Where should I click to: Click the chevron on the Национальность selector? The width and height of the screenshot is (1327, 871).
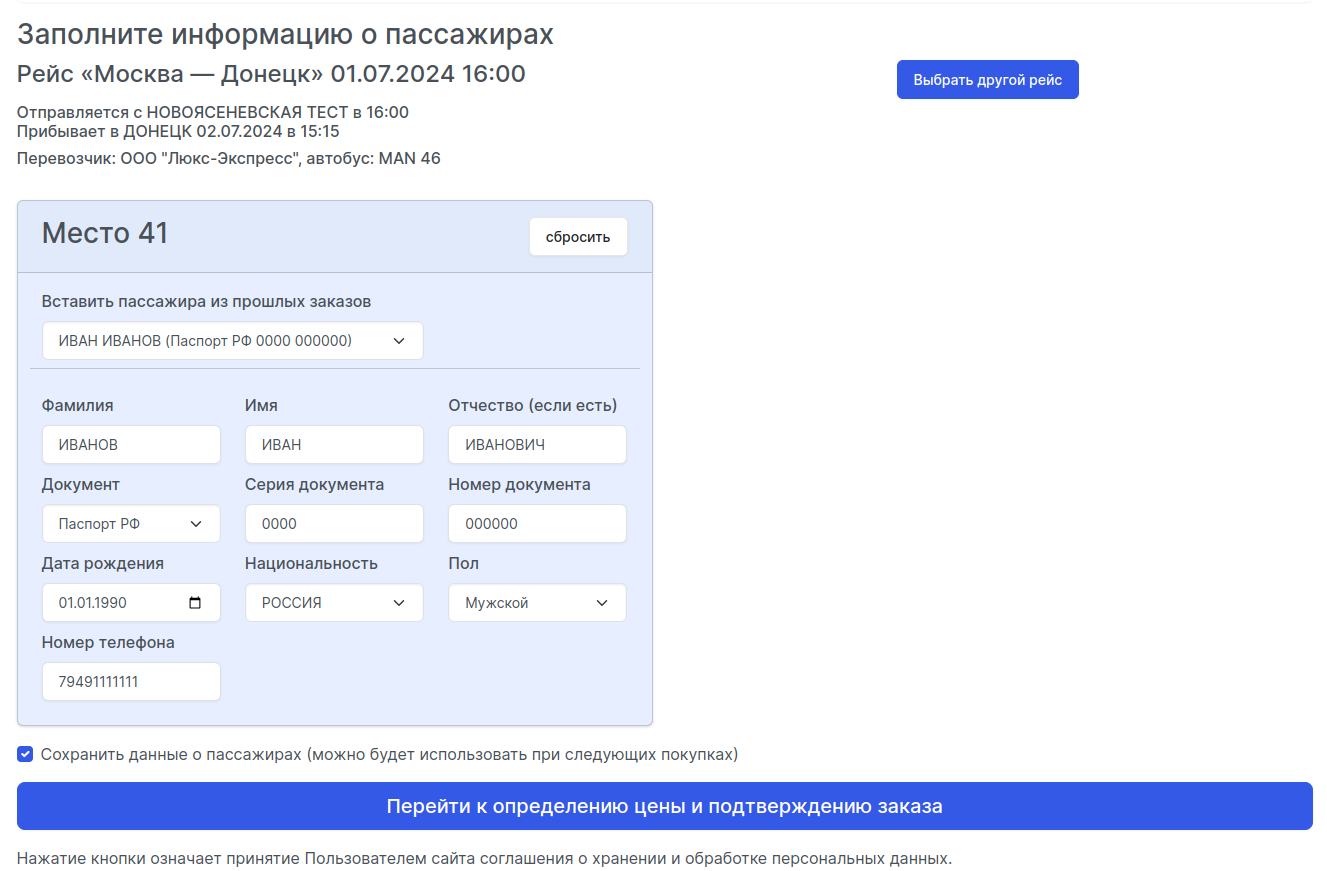(398, 602)
